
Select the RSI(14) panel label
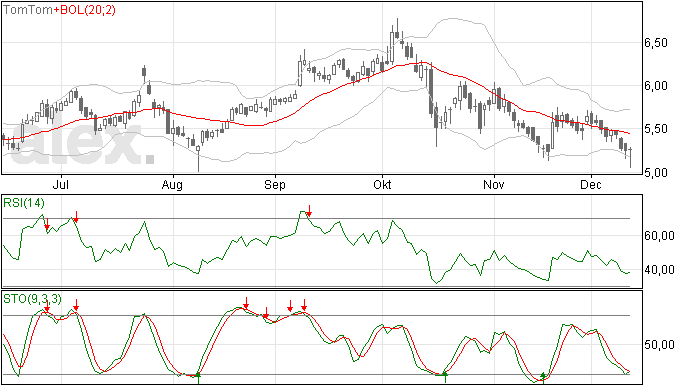pos(24,203)
